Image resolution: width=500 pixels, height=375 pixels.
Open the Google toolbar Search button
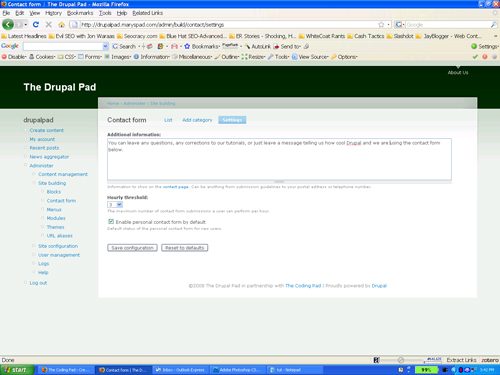[124, 46]
